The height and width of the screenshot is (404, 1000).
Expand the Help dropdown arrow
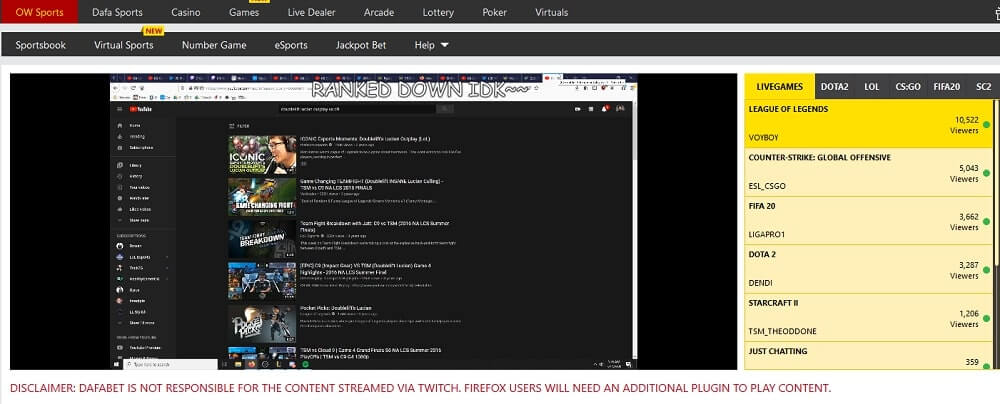pyautogui.click(x=444, y=45)
